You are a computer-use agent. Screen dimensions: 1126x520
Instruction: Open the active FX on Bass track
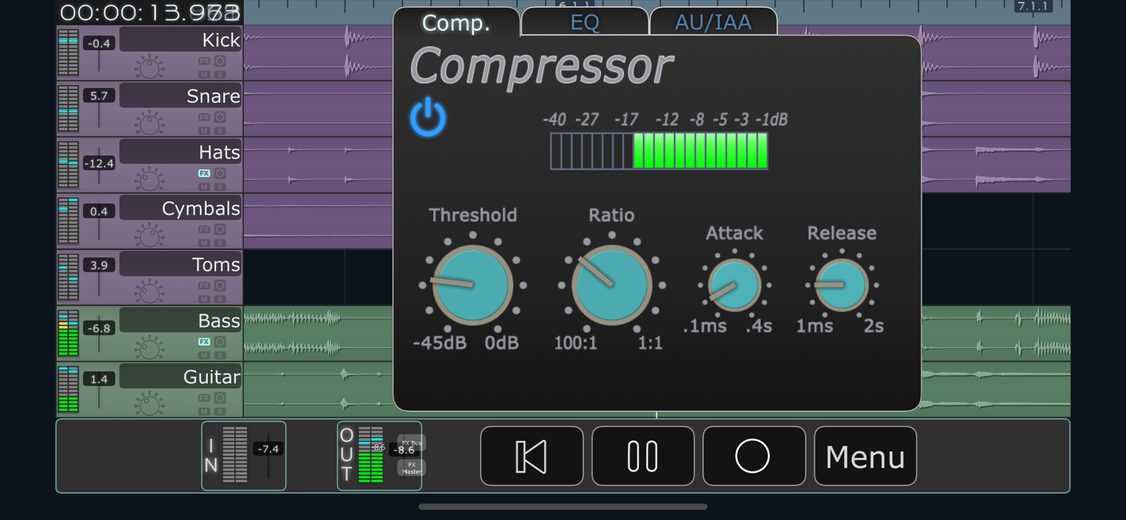click(204, 342)
